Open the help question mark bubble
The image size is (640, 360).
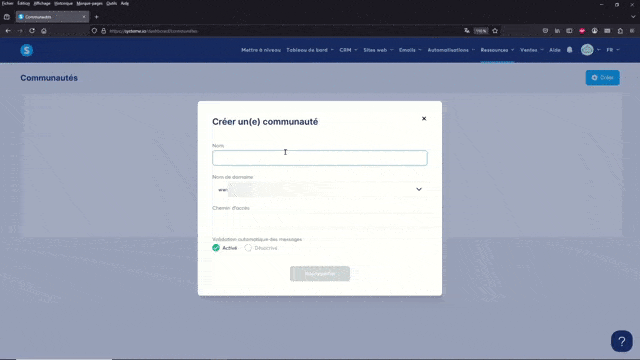(622, 341)
